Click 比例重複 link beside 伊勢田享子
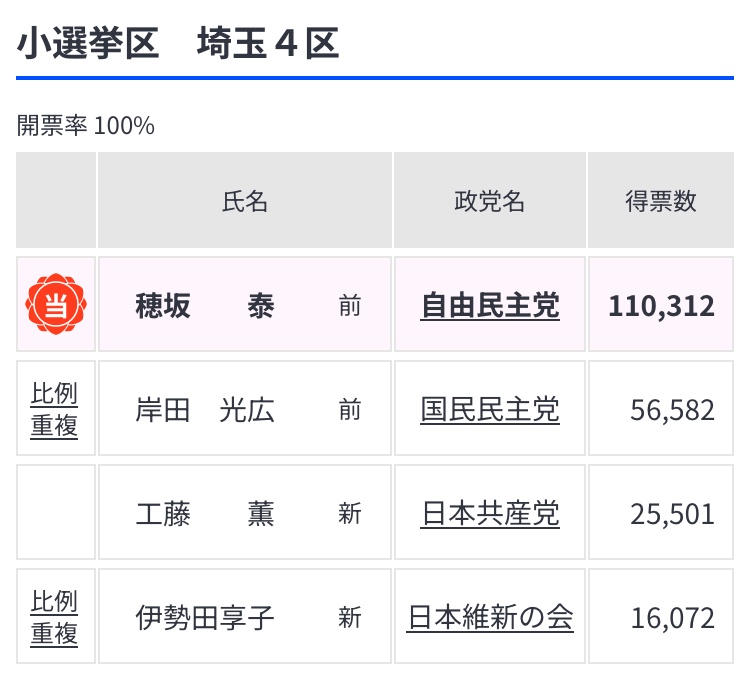This screenshot has height=676, width=750. tap(54, 617)
